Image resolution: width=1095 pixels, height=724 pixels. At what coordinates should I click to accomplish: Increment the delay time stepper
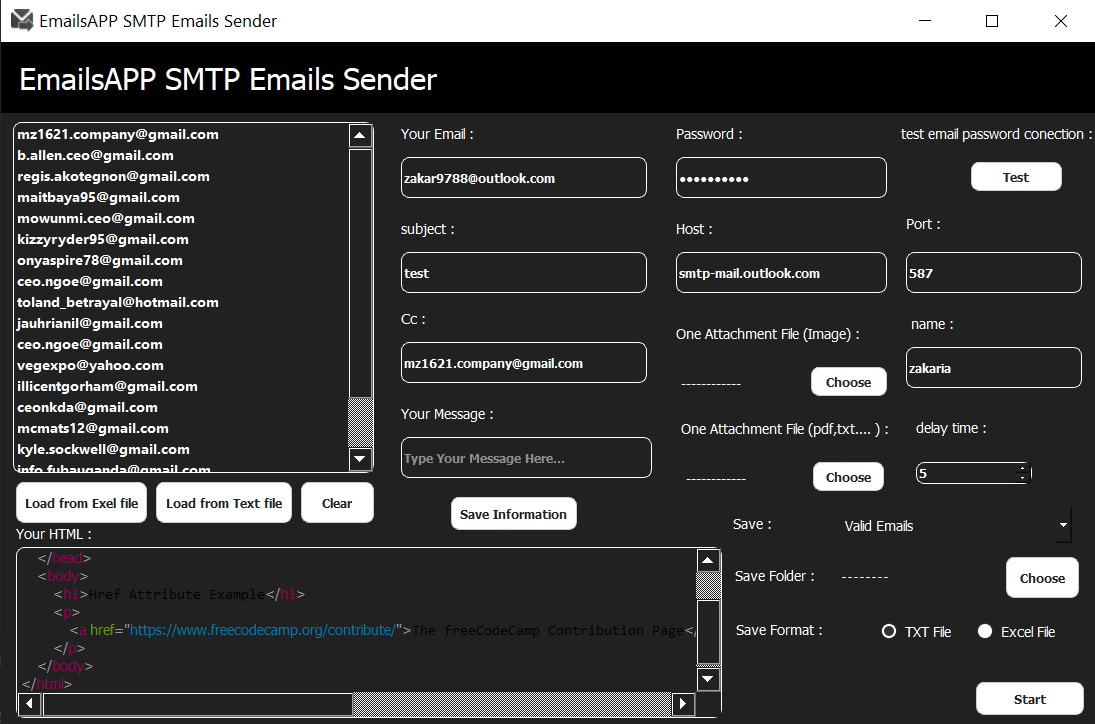(1021, 467)
